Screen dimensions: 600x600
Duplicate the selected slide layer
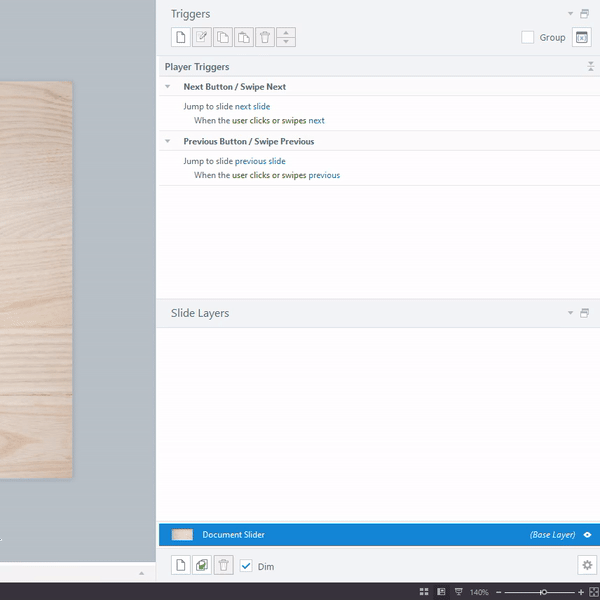(x=202, y=565)
